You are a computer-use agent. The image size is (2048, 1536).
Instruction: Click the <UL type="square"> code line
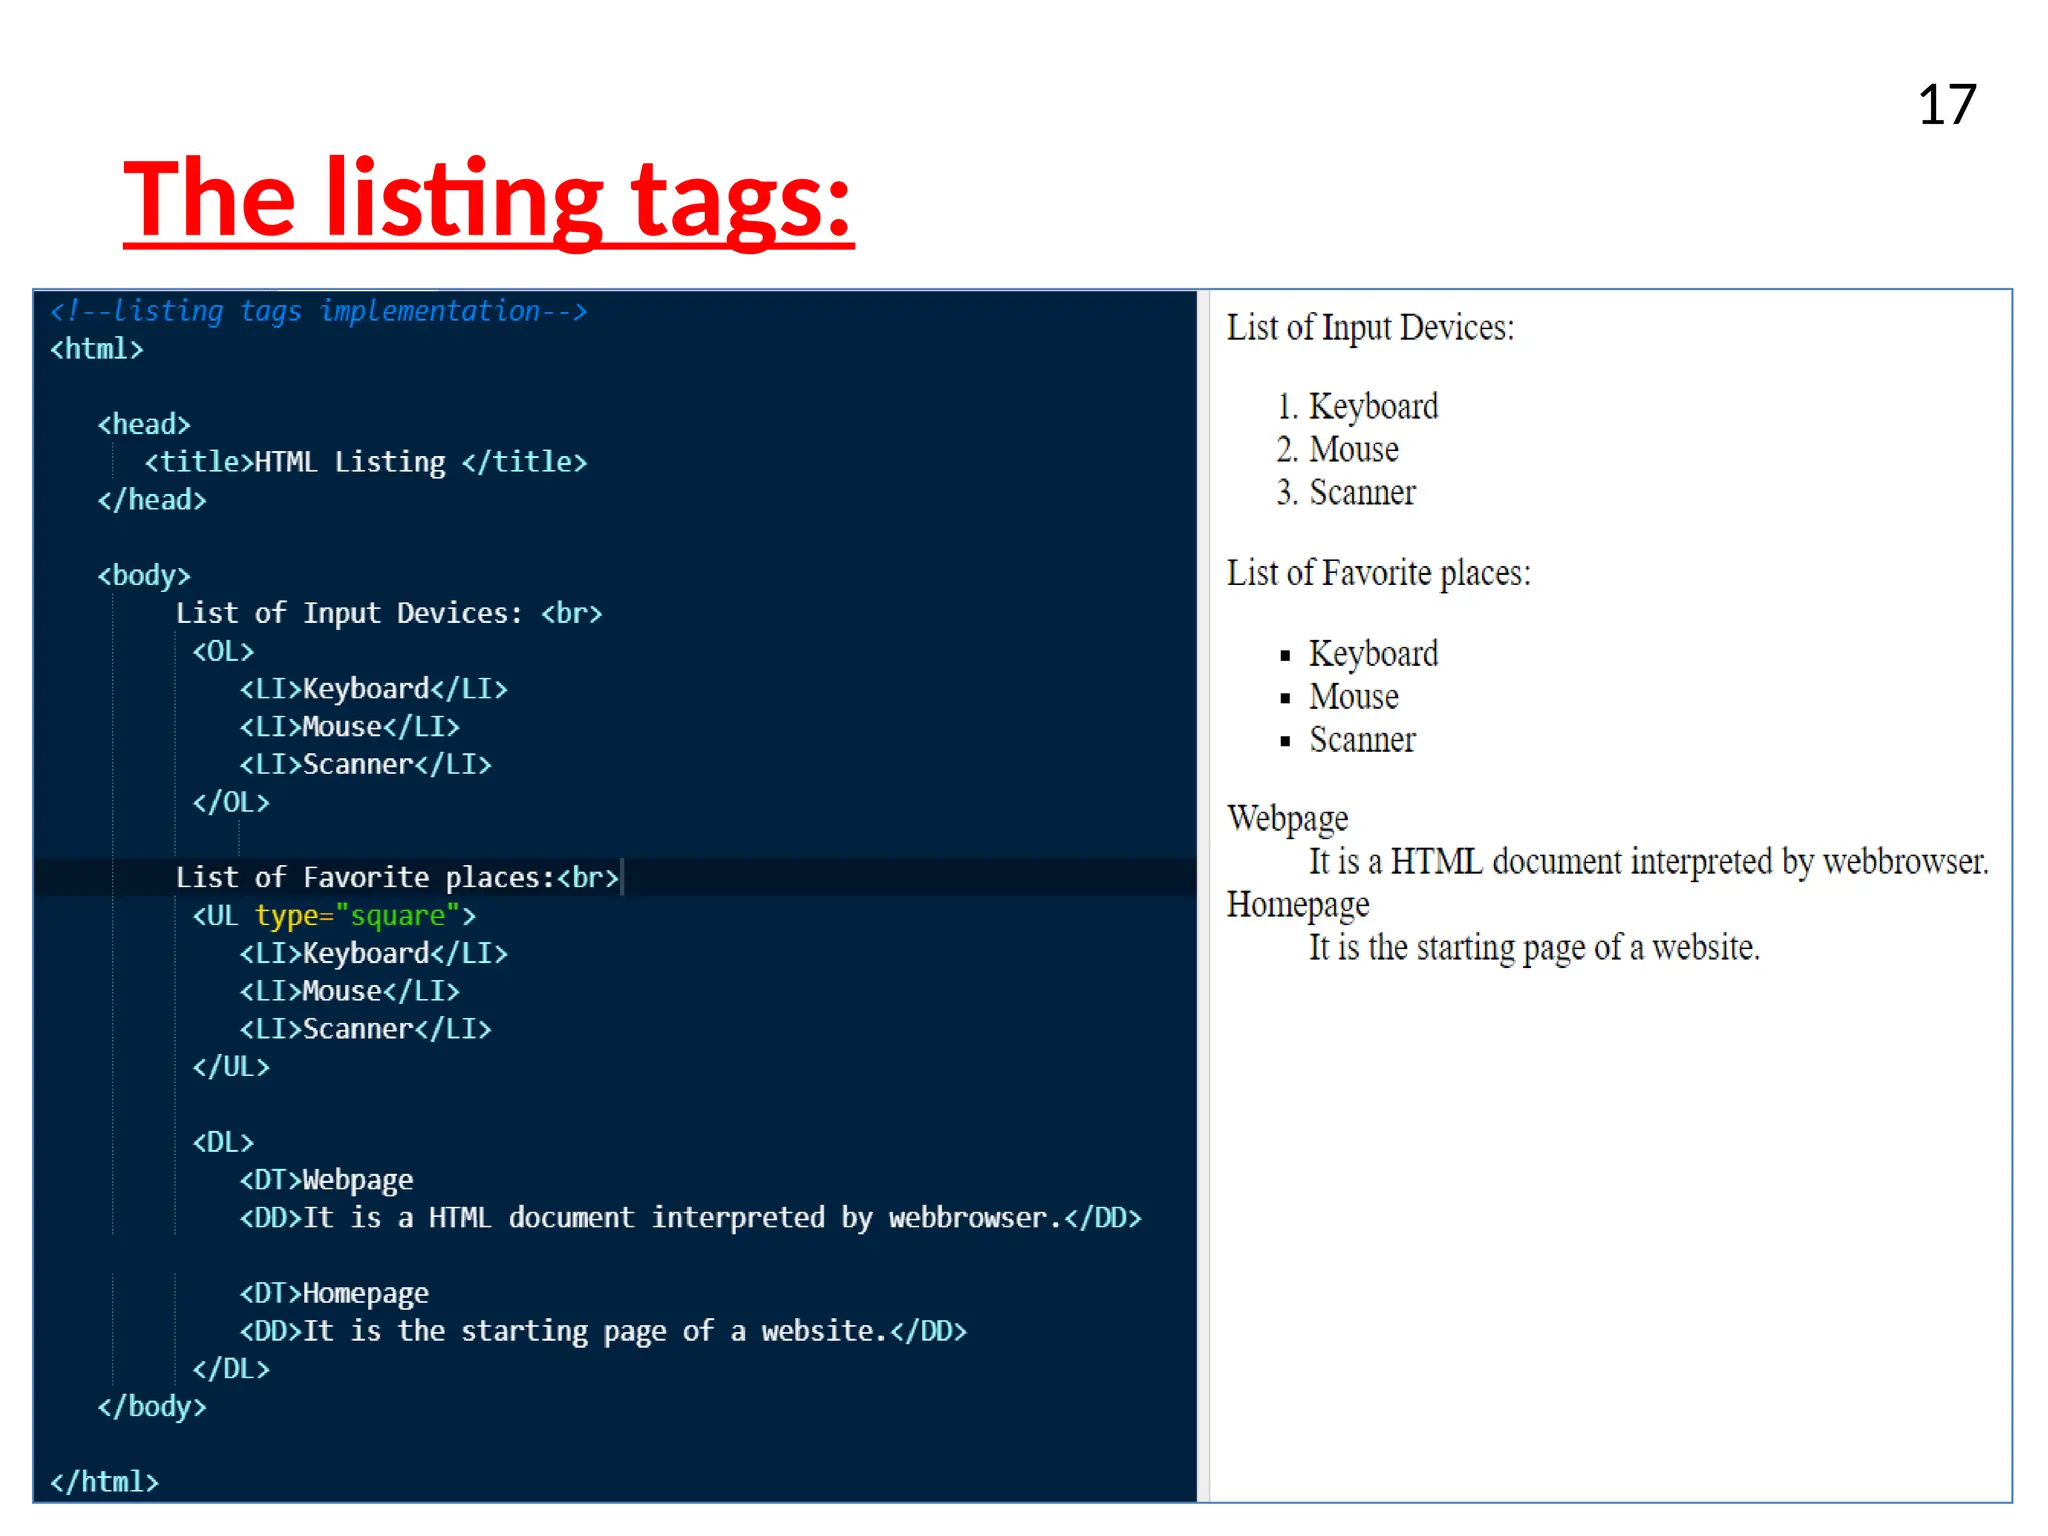click(334, 915)
